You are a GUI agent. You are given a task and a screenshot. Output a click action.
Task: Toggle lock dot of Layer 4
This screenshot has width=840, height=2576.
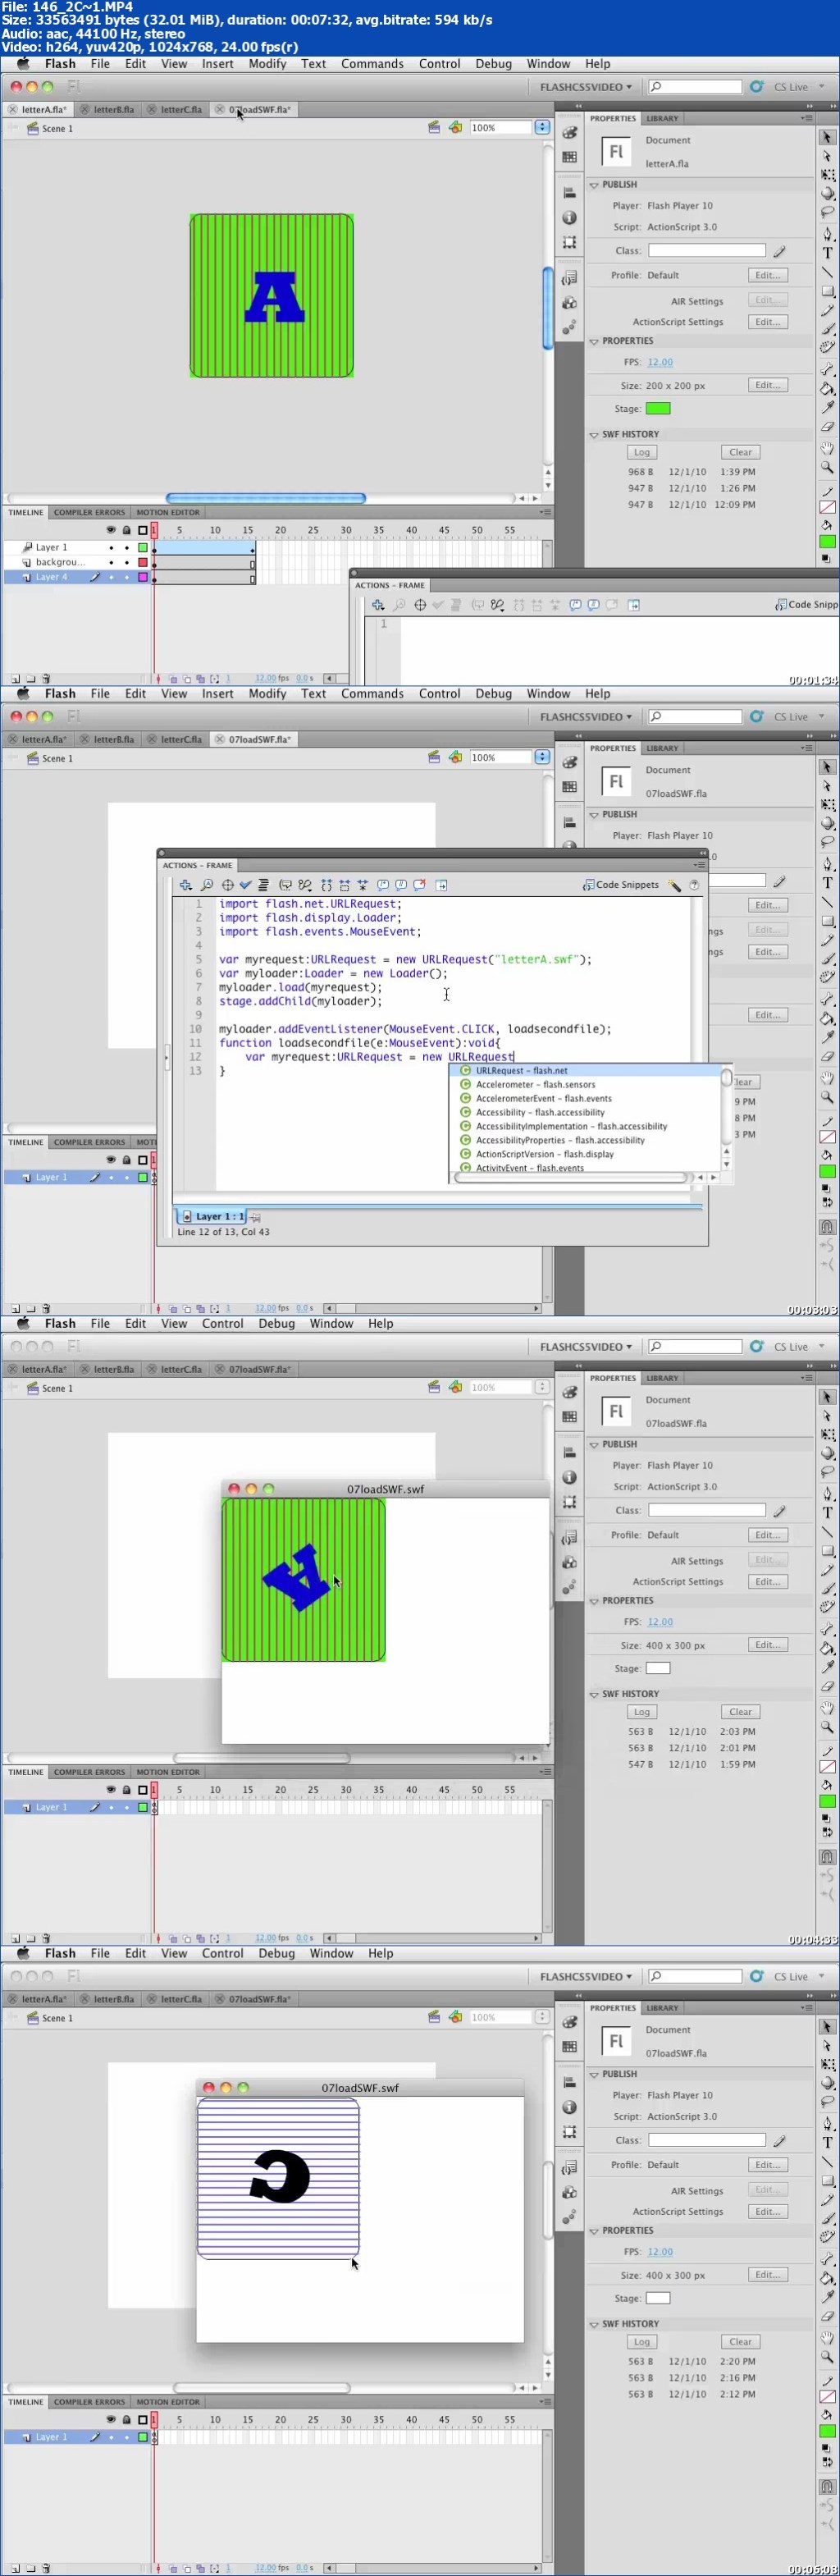click(127, 578)
